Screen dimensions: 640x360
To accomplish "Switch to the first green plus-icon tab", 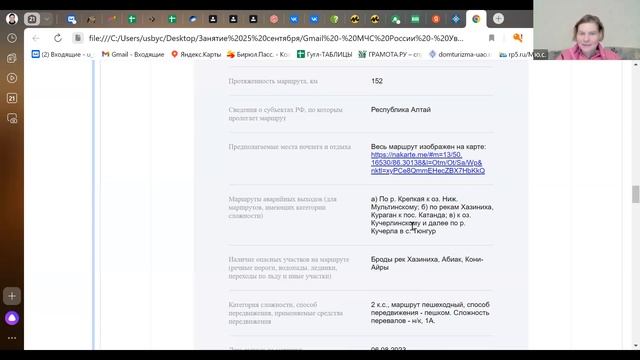I will click(131, 19).
